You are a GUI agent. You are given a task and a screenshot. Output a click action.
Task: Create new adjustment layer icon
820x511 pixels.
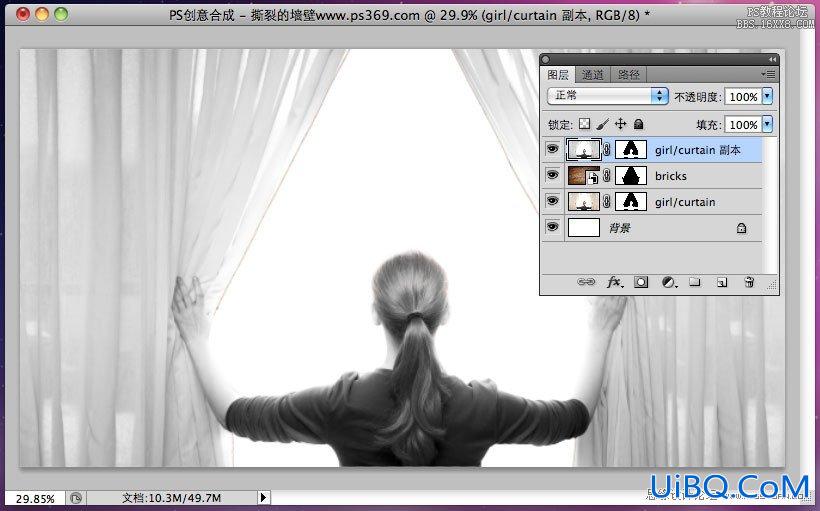coord(669,282)
